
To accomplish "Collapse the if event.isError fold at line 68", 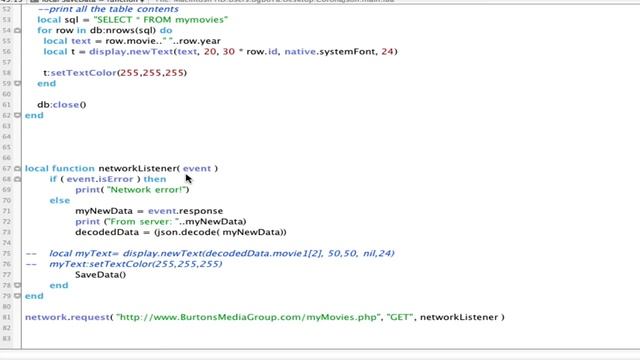I will [18, 179].
